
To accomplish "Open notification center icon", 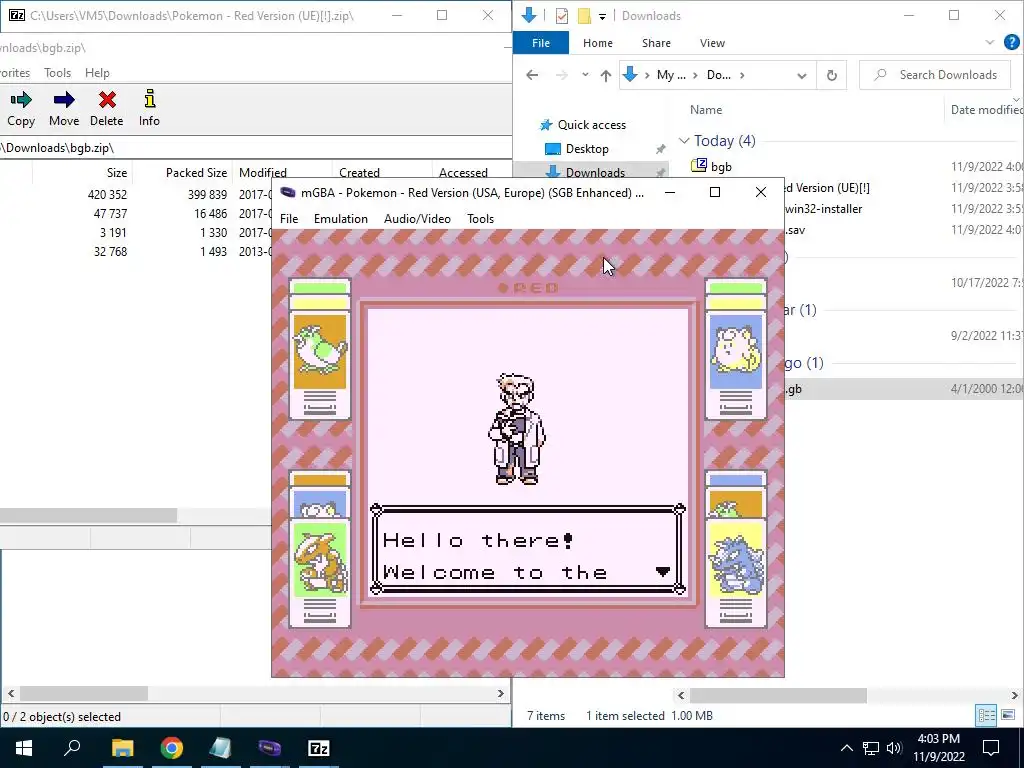I will click(x=991, y=748).
